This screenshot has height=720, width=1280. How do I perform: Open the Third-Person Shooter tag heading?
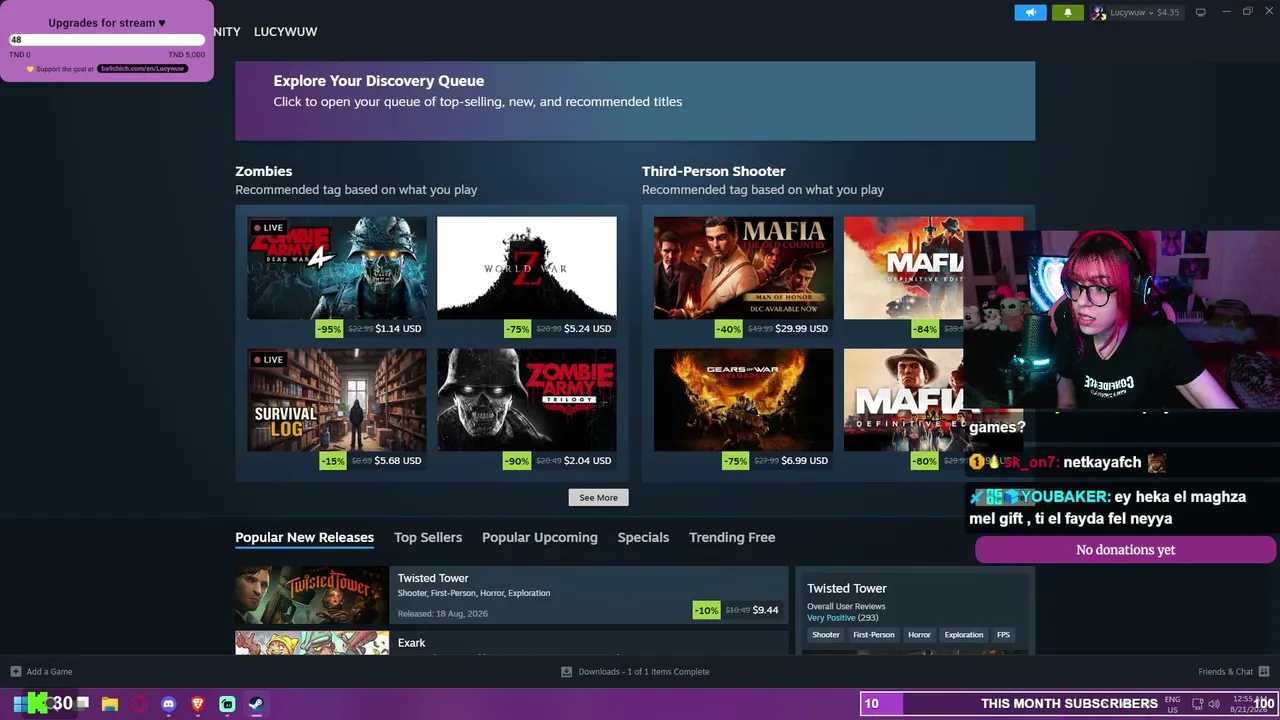(x=714, y=171)
